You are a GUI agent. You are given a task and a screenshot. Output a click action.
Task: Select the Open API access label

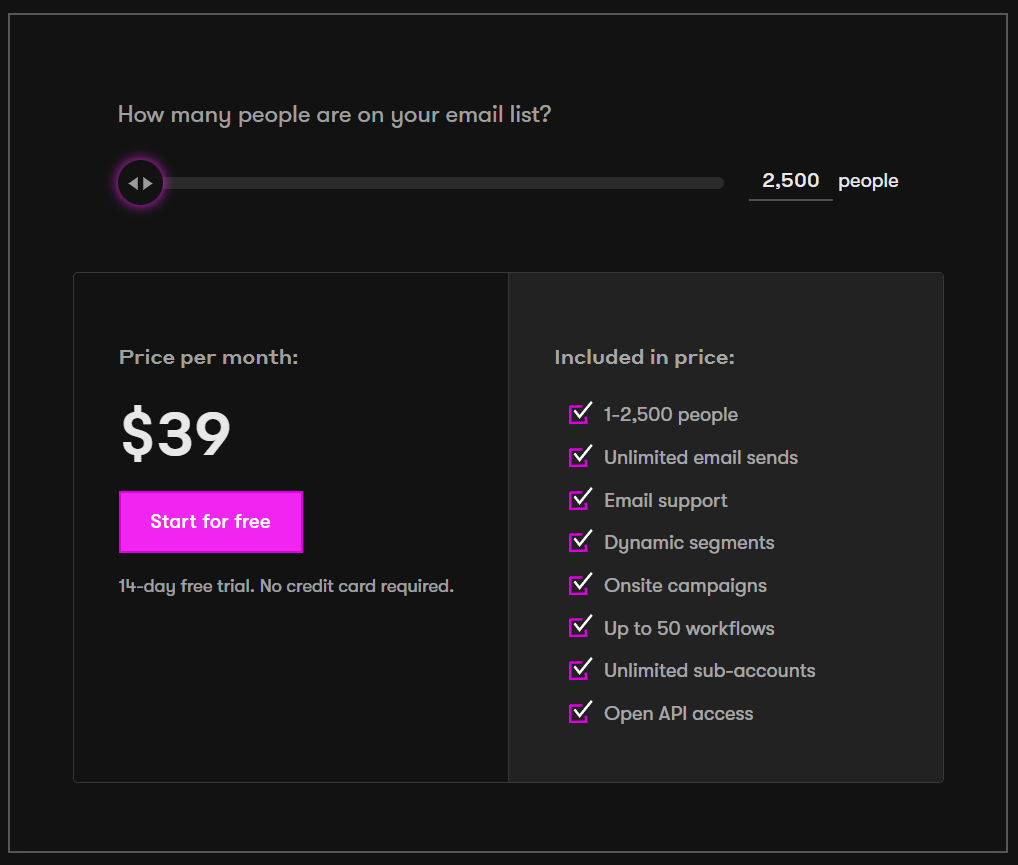click(x=678, y=713)
